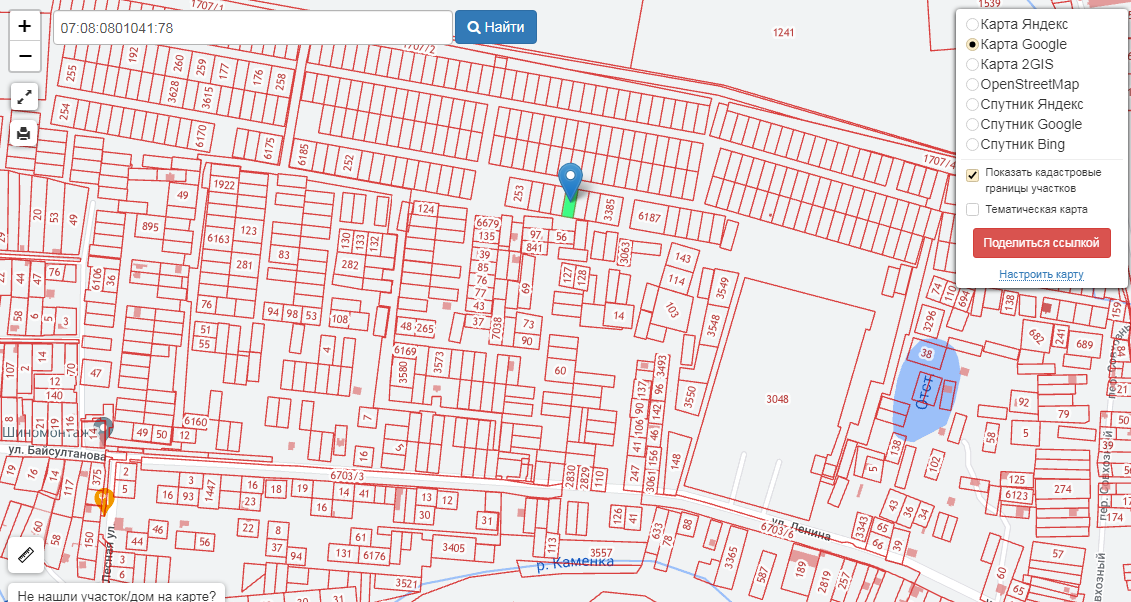Click parcel labeled 3385

pos(609,210)
